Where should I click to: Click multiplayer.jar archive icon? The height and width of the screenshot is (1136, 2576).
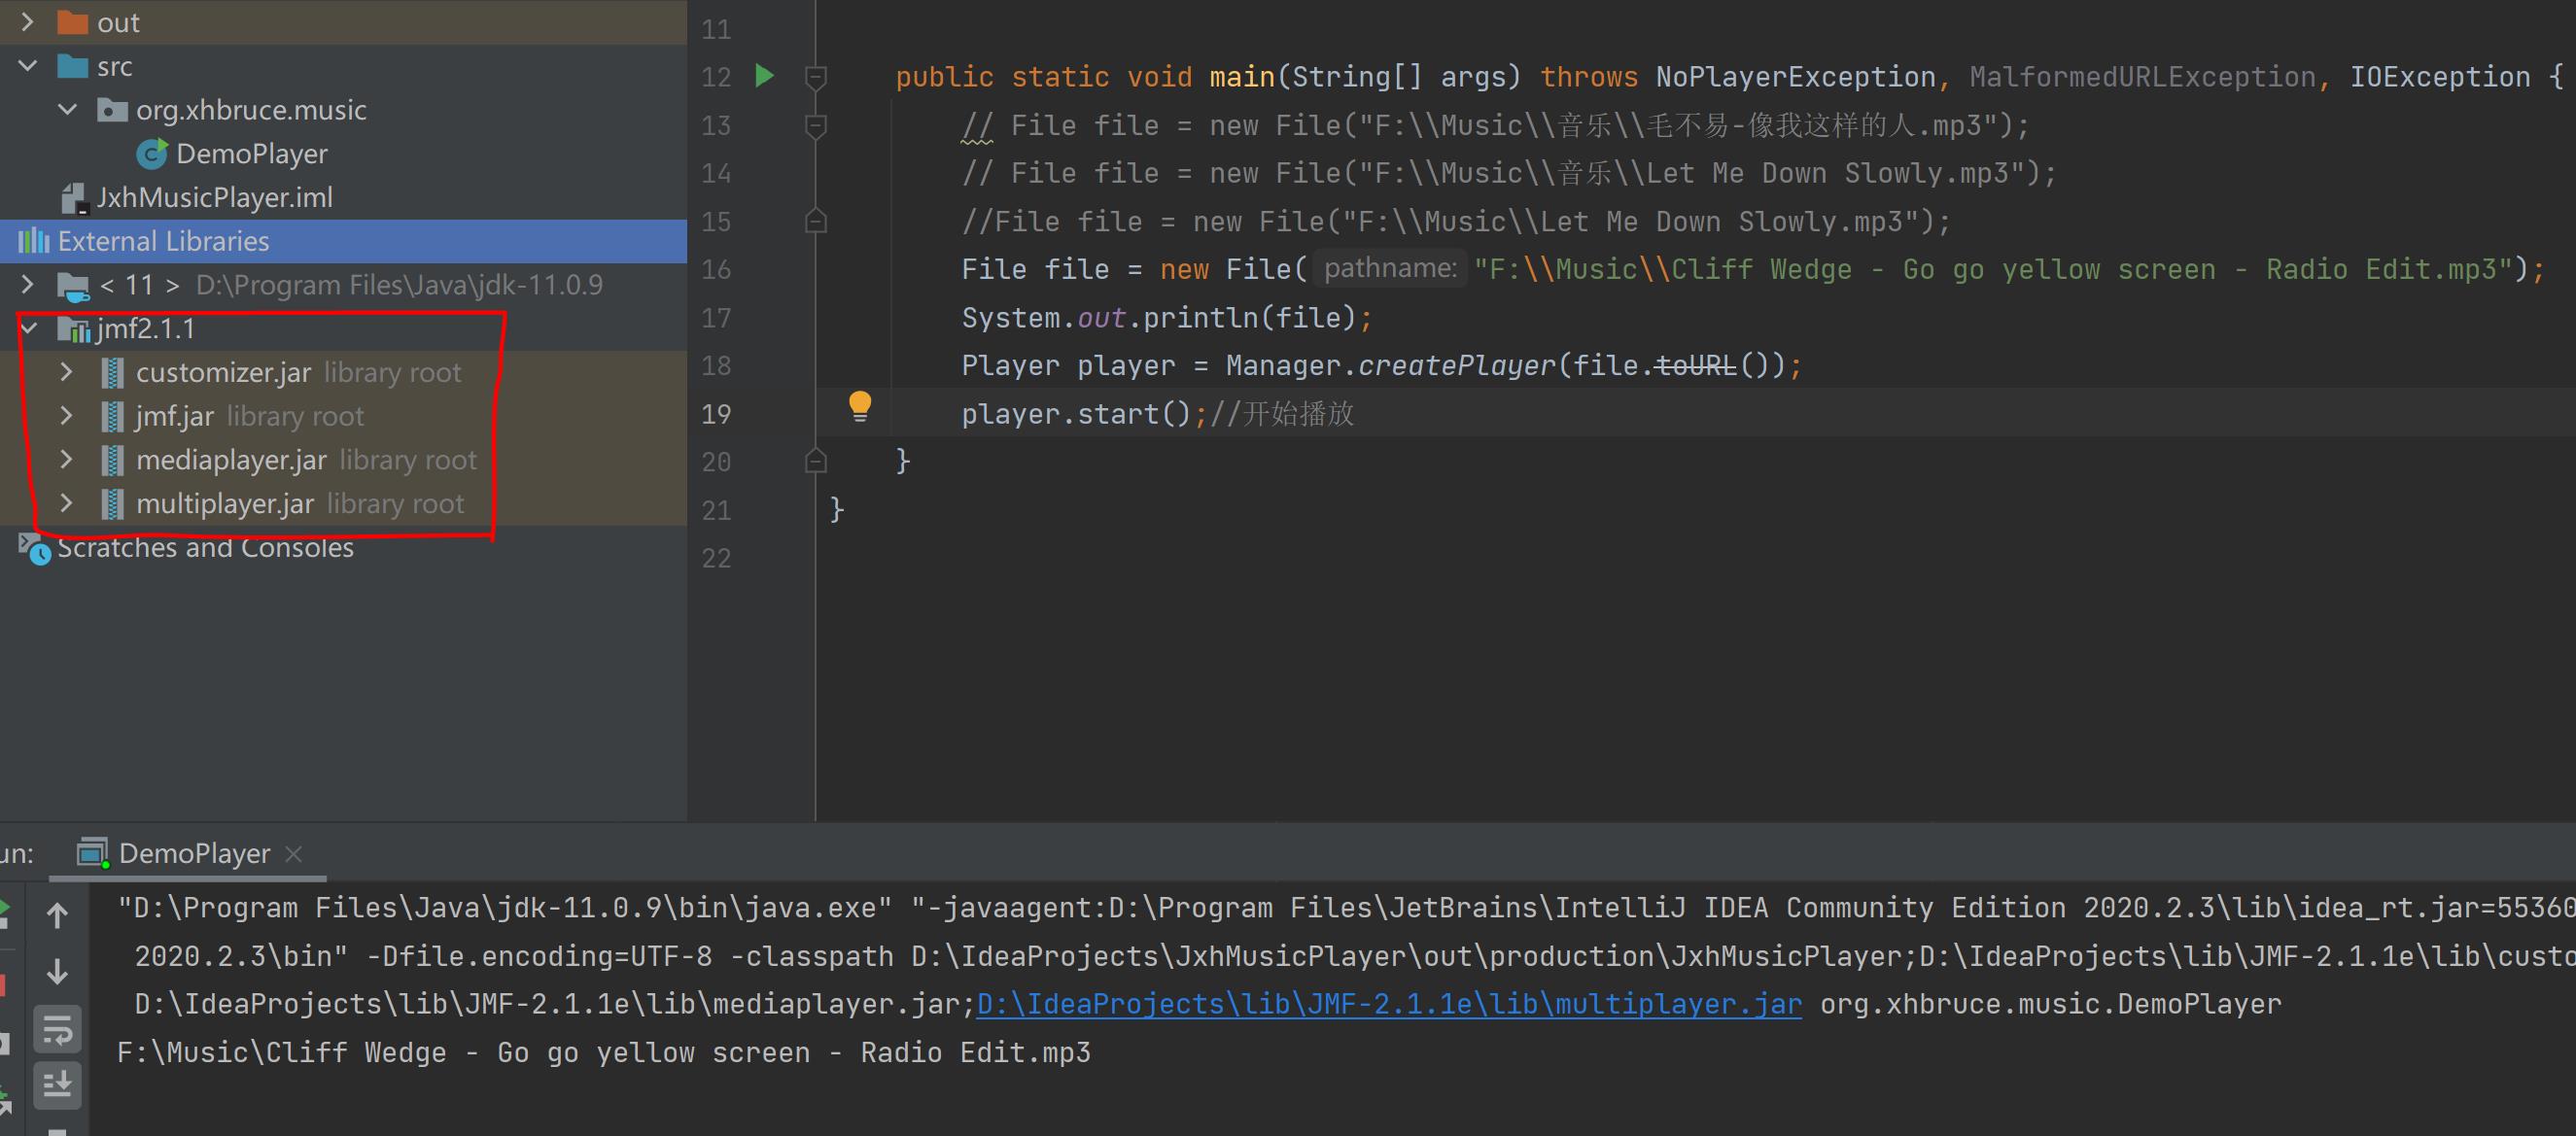113,503
